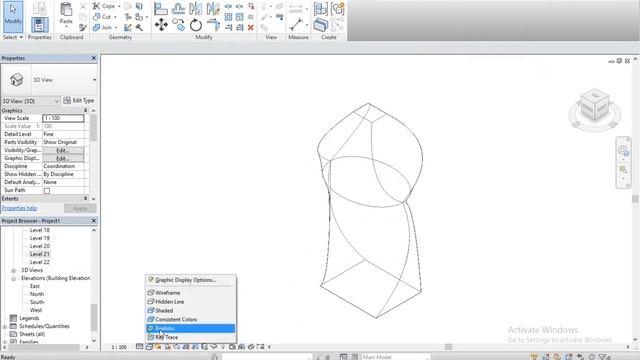Expand the 3D Views tree node
Viewport: 640px width, 360px height.
click(x=13, y=271)
